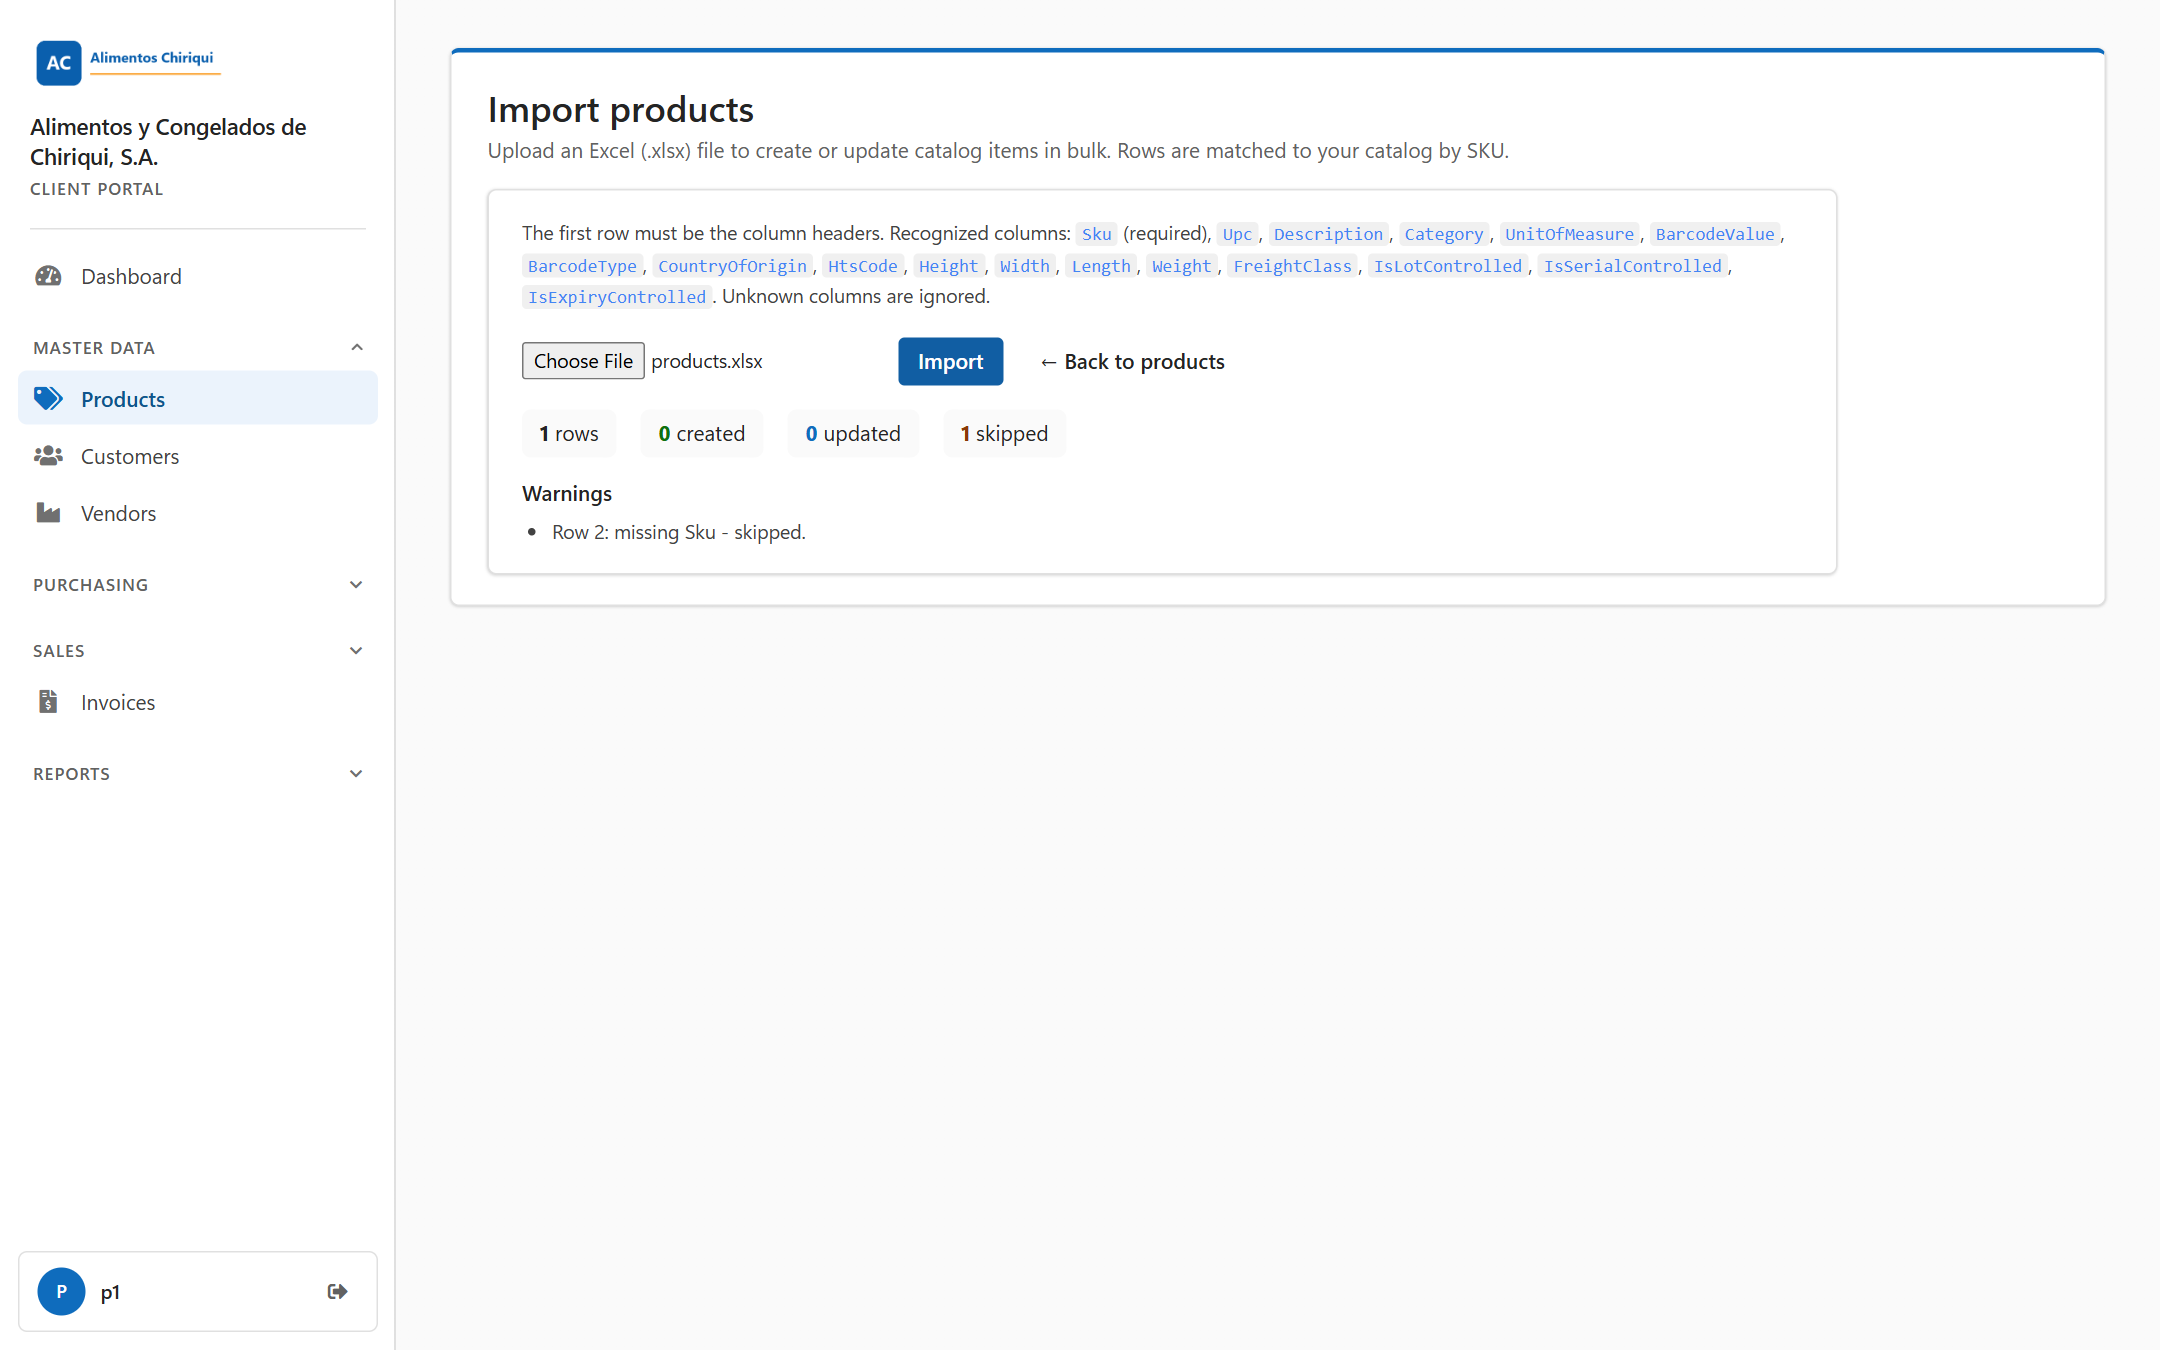Image resolution: width=2160 pixels, height=1350 pixels.
Task: Click the Invoices document icon
Action: coord(48,702)
